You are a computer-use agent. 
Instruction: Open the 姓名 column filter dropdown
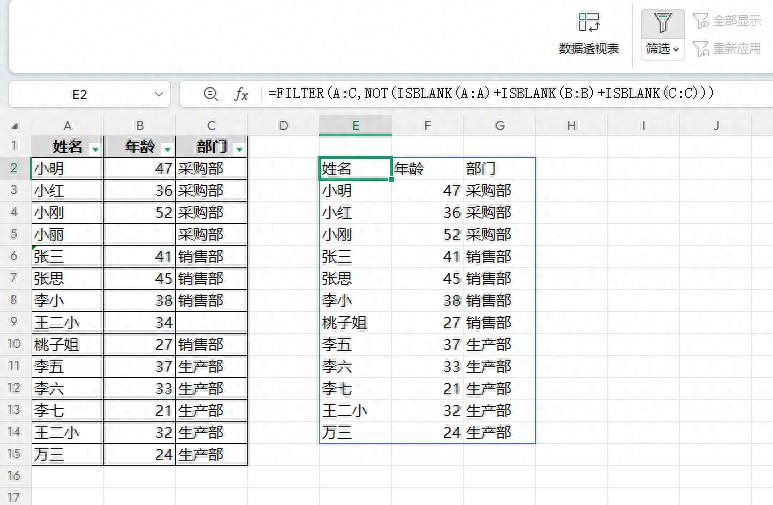click(95, 148)
